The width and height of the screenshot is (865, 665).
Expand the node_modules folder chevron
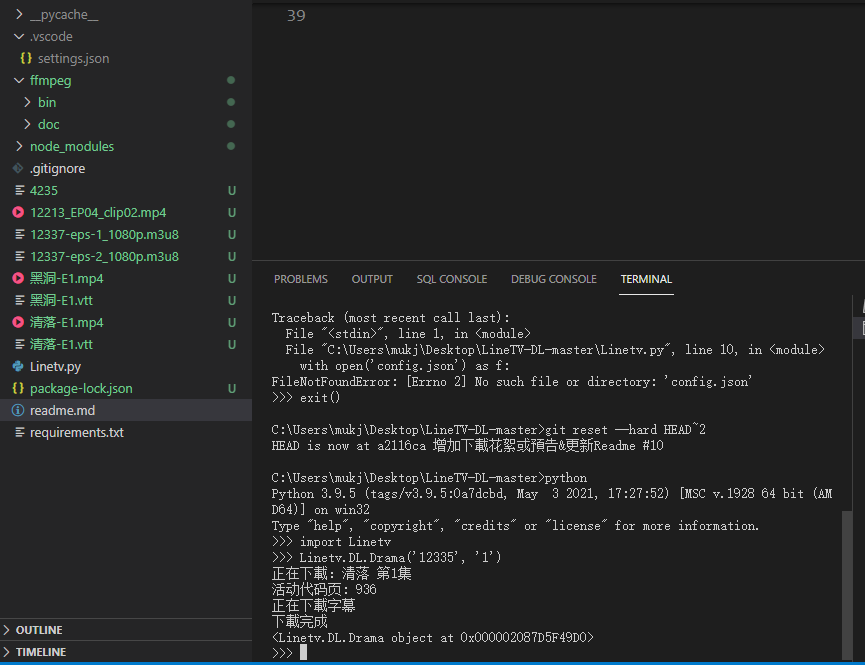(x=19, y=146)
